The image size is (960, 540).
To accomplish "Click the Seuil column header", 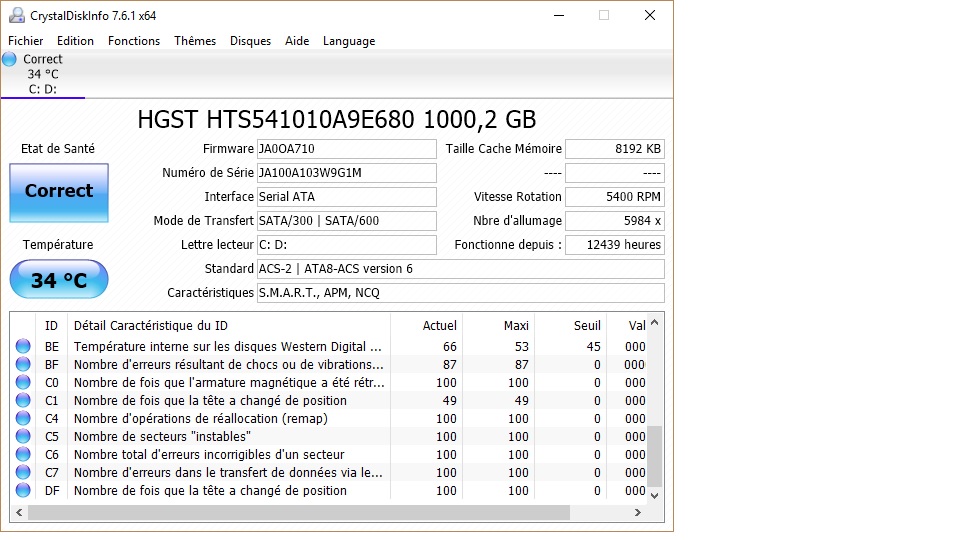I will tap(570, 326).
